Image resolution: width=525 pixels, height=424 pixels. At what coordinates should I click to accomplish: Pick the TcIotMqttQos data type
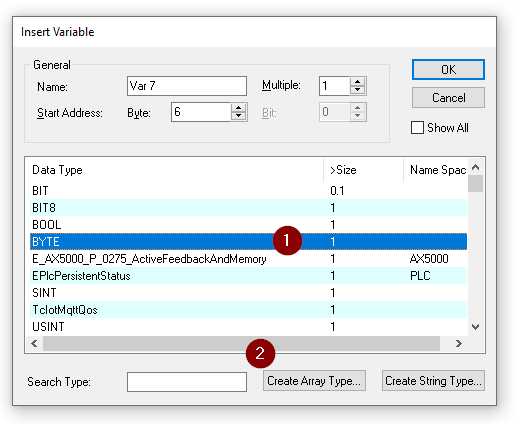(x=248, y=309)
